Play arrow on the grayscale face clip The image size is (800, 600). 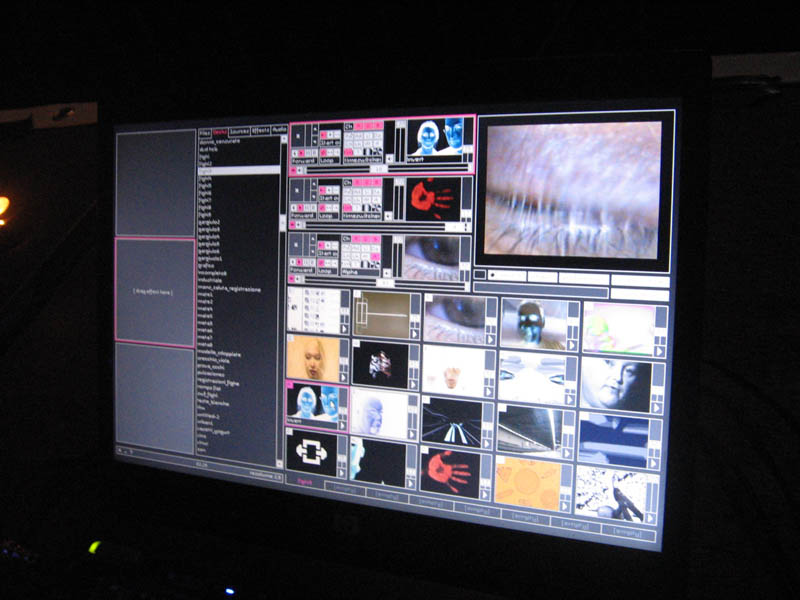(657, 407)
